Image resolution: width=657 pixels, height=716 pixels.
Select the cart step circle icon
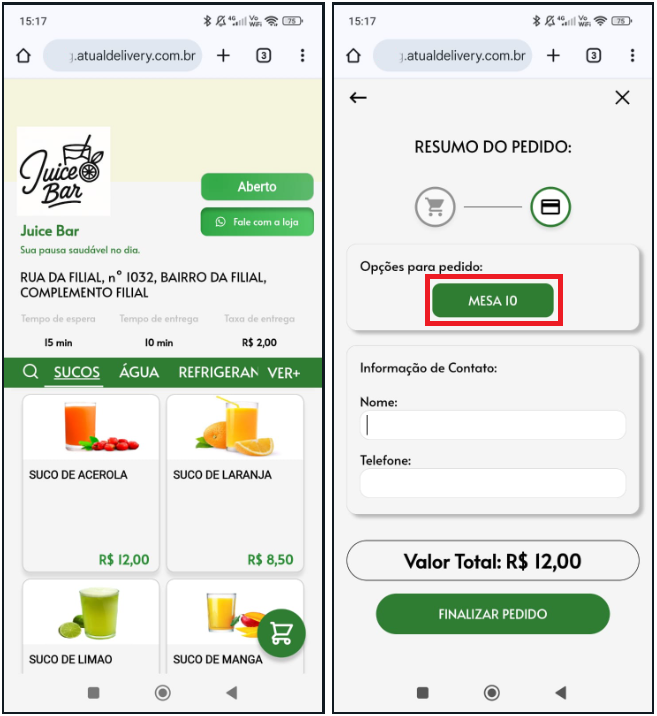[x=435, y=207]
